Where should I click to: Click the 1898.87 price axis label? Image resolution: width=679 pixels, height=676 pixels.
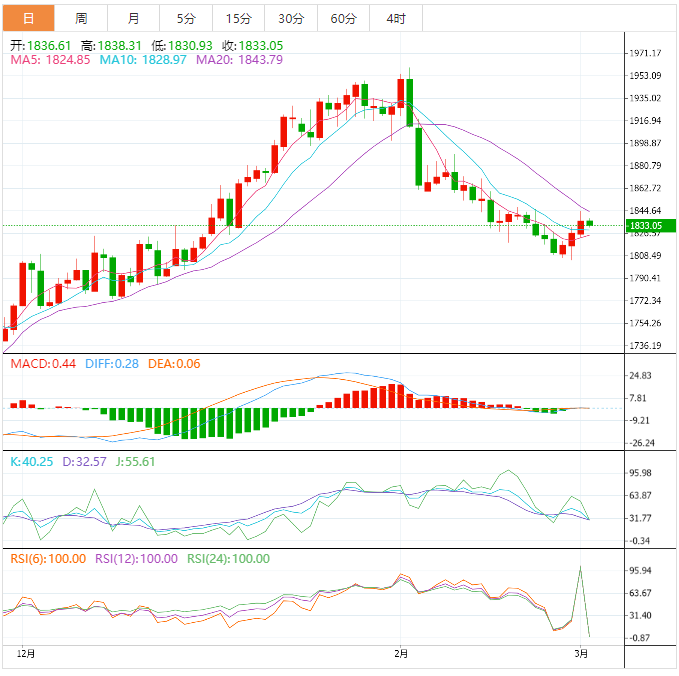[x=645, y=143]
